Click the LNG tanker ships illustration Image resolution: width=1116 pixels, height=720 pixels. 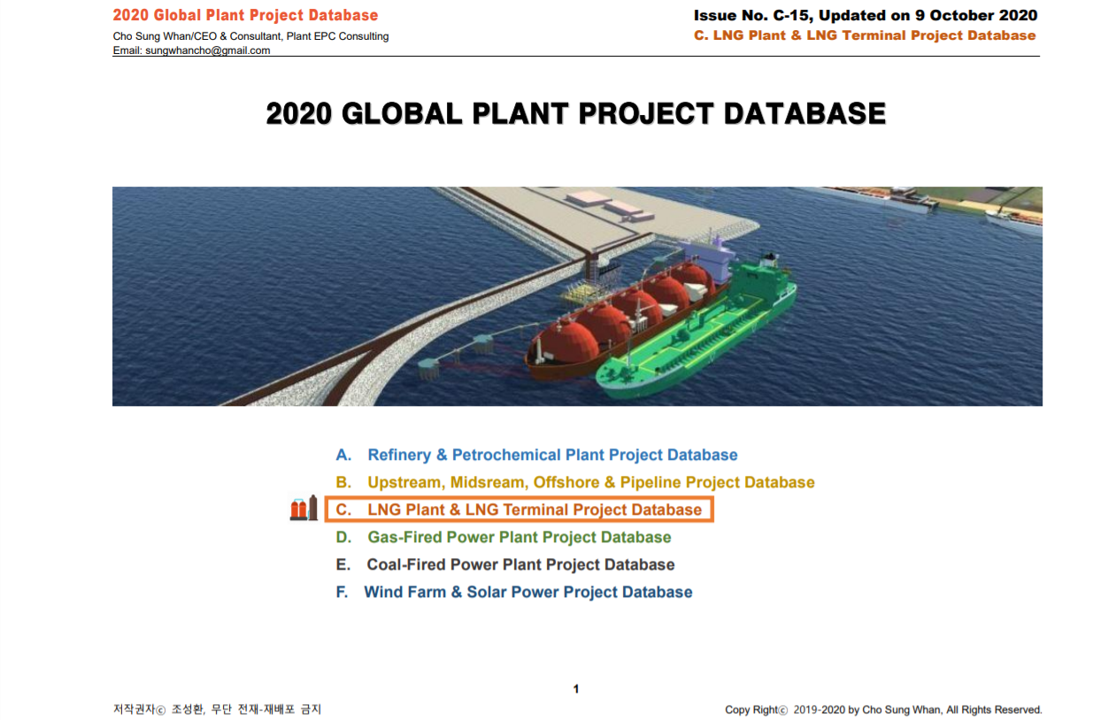coord(577,297)
